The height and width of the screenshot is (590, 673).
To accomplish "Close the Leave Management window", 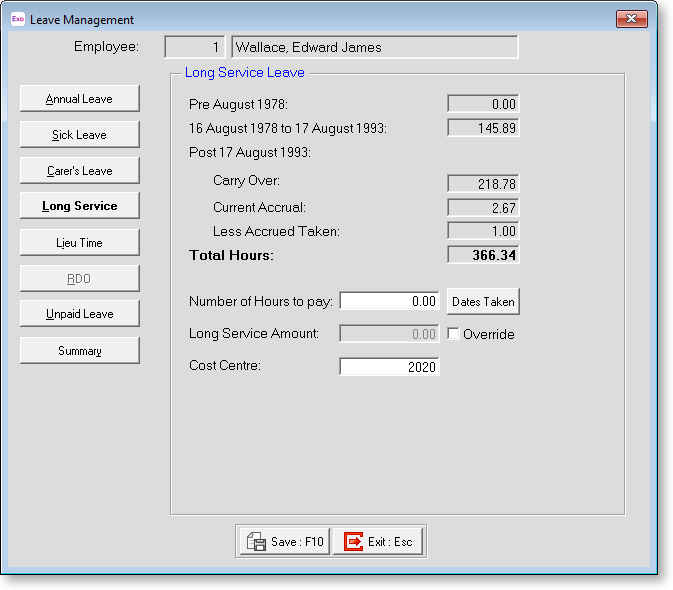I will [631, 19].
